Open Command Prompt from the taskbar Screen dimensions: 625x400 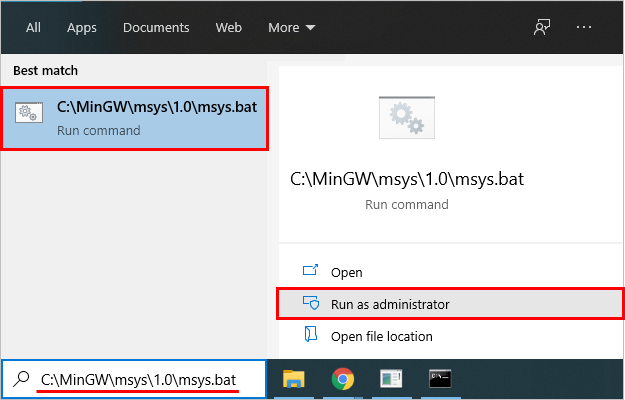pos(440,378)
